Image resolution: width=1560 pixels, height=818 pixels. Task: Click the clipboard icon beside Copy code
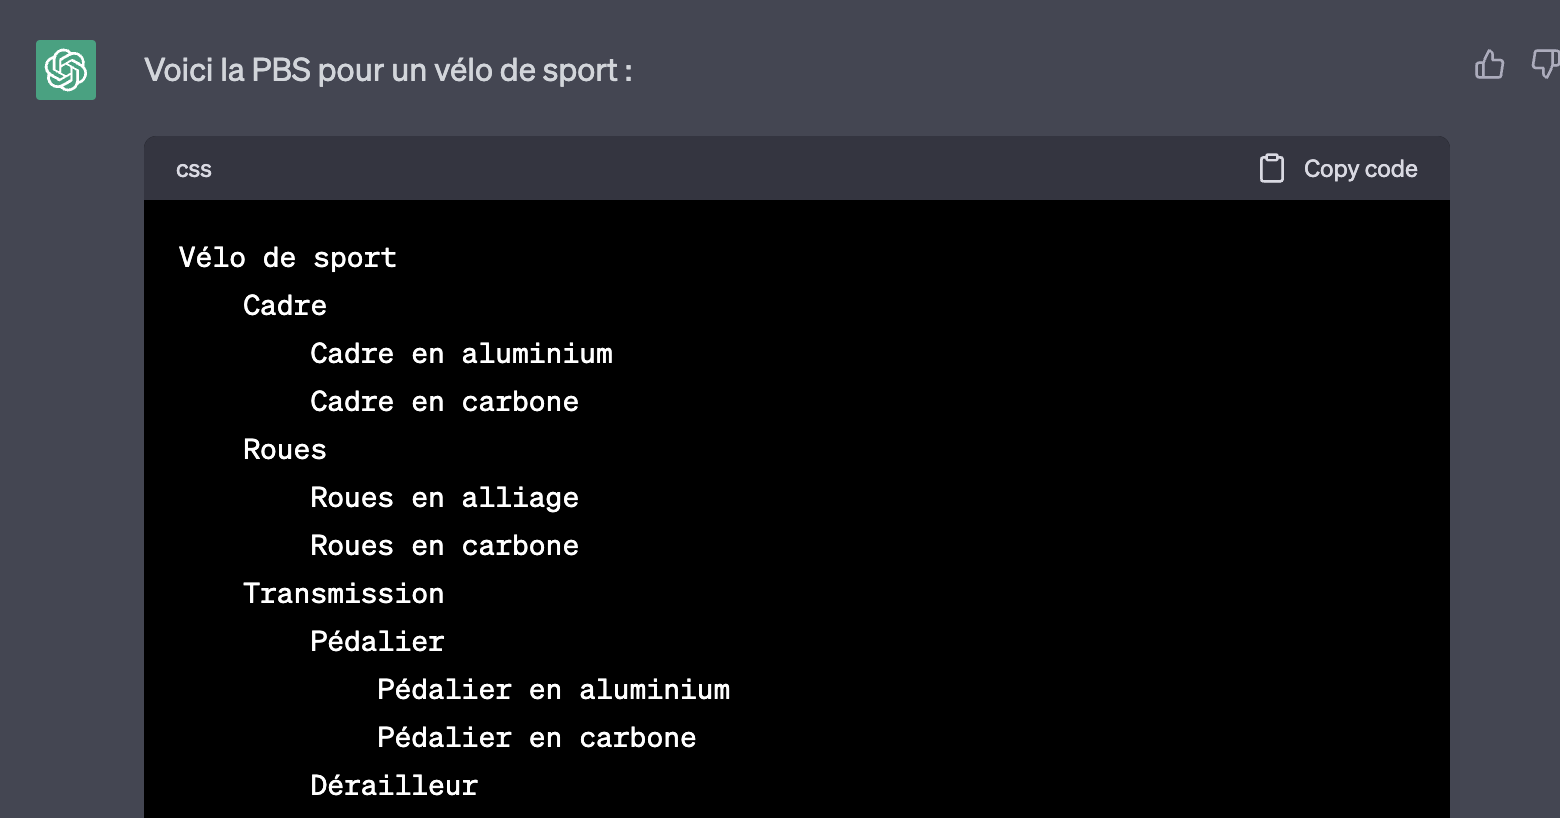[1271, 168]
